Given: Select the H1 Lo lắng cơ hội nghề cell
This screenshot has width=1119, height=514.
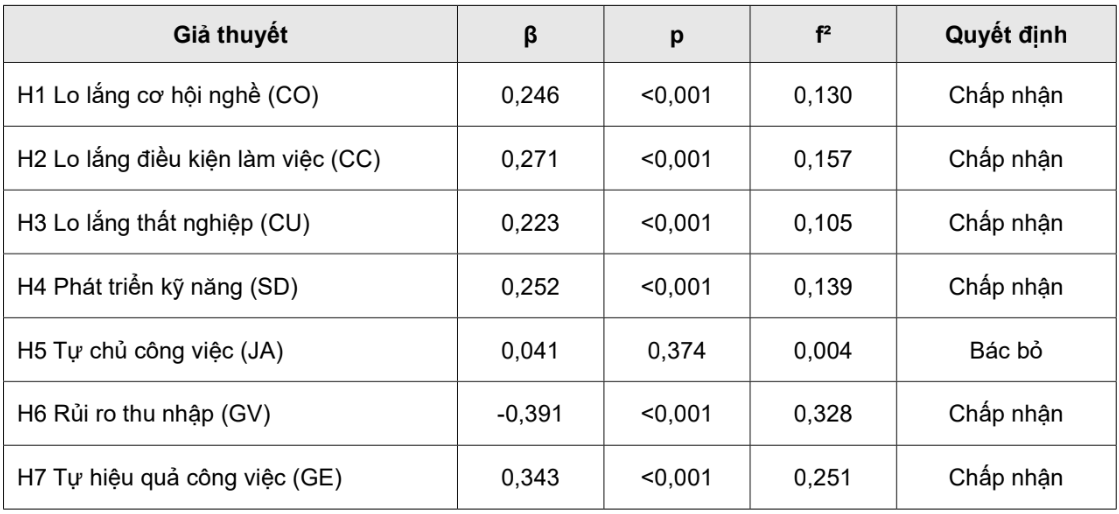Looking at the screenshot, I should pos(230,94).
